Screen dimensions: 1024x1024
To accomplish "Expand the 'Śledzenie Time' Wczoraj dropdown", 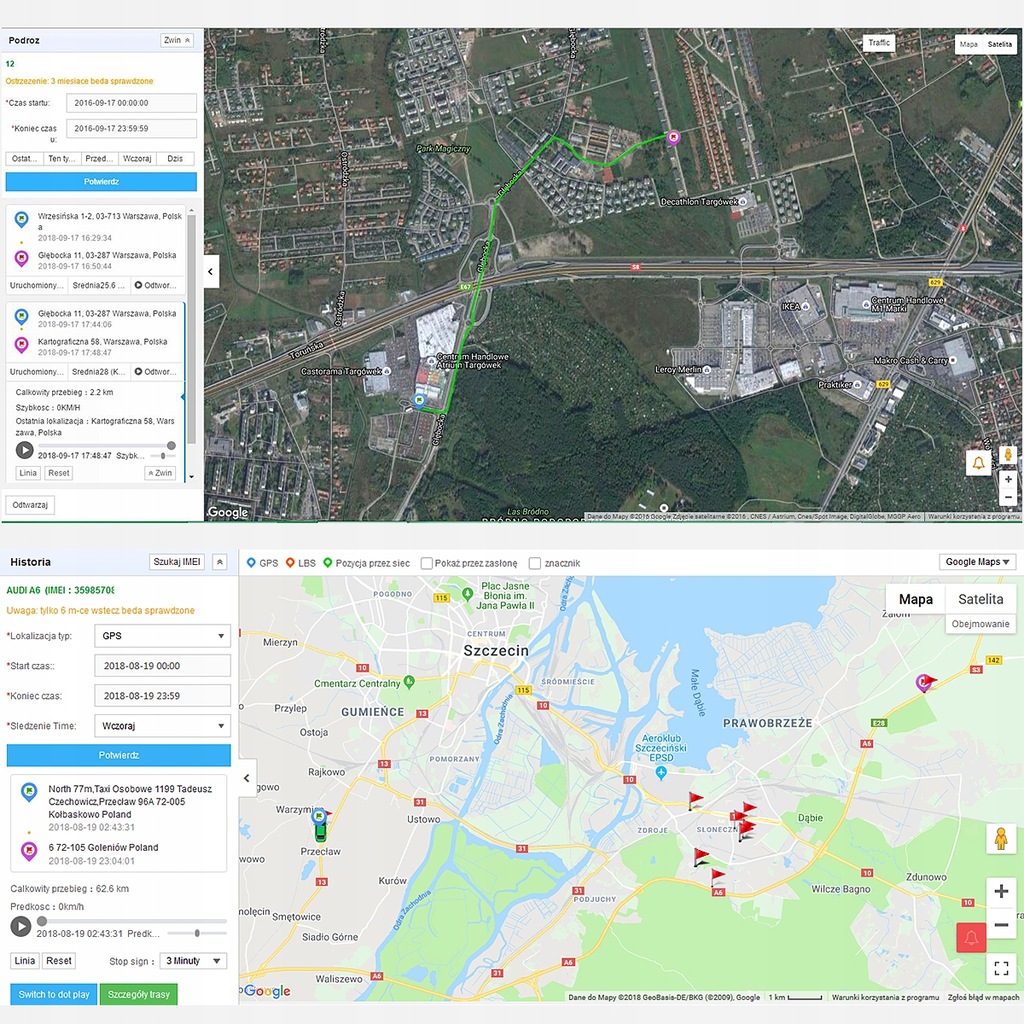I will pyautogui.click(x=163, y=726).
